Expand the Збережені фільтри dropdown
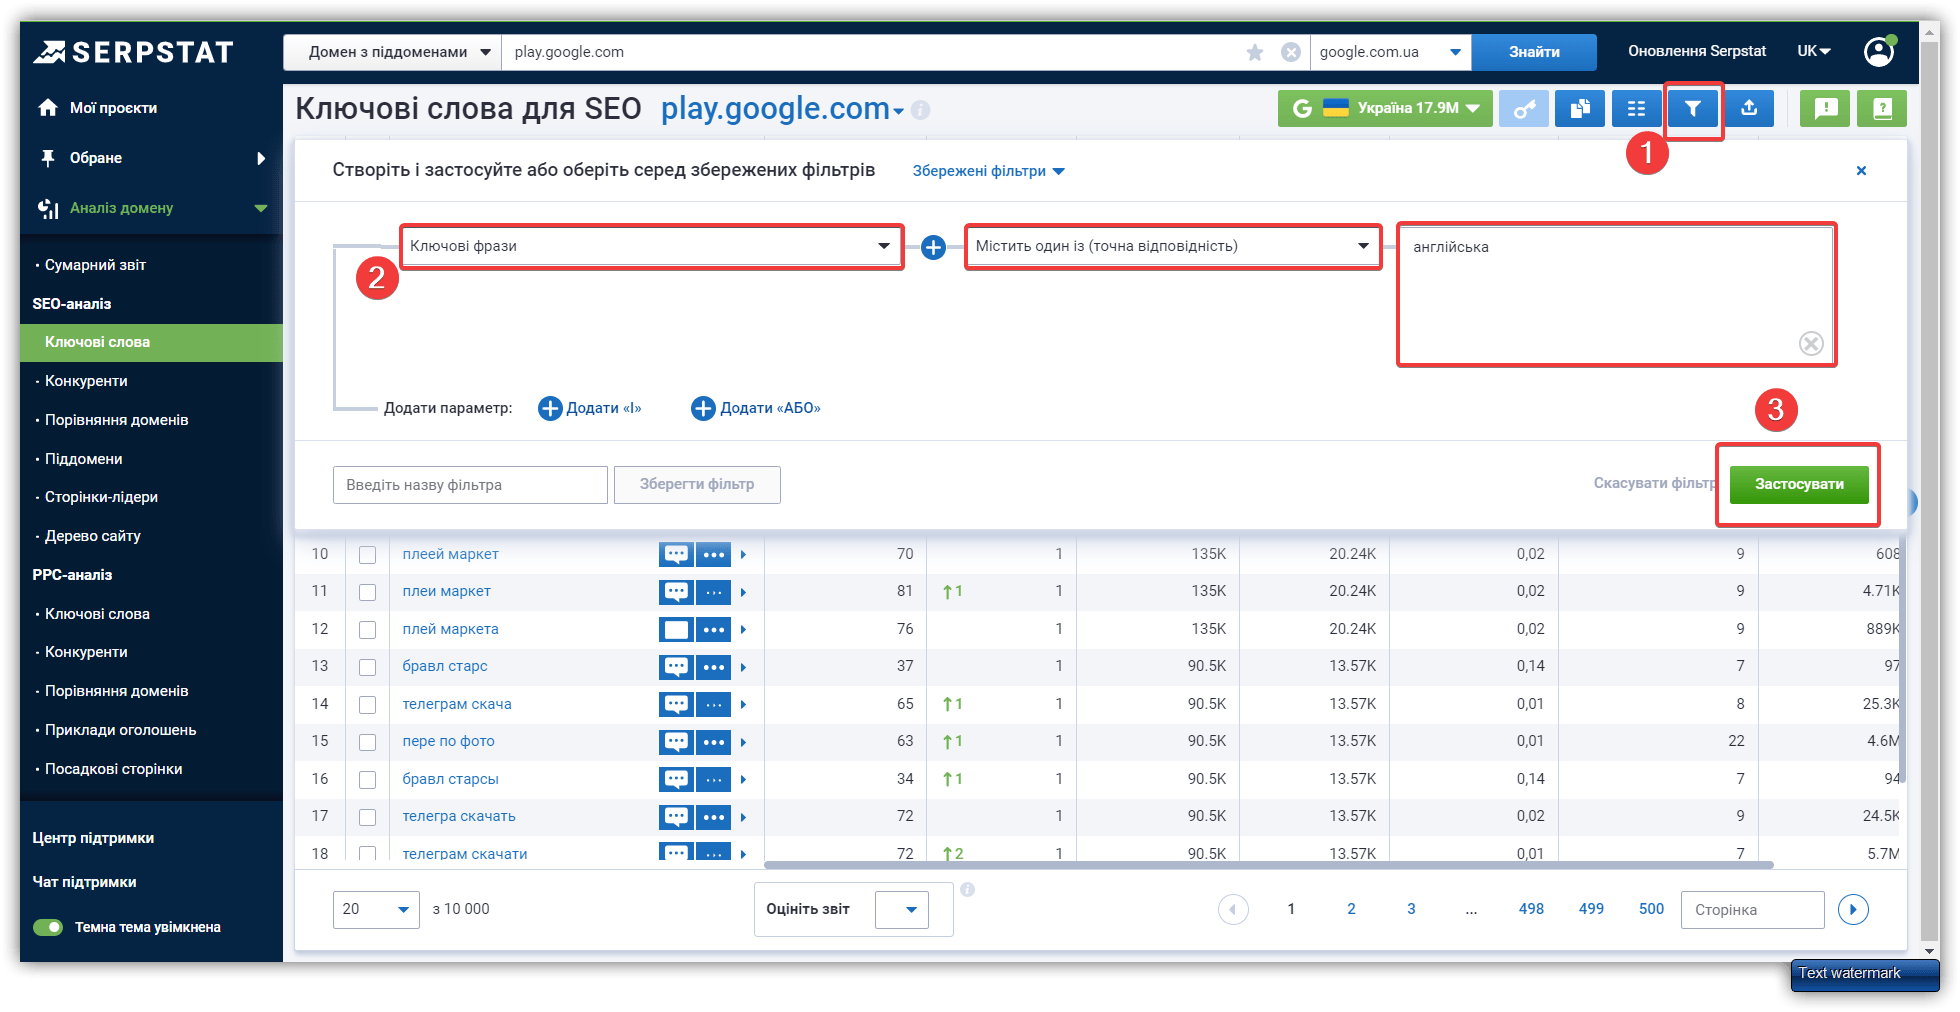 (988, 171)
